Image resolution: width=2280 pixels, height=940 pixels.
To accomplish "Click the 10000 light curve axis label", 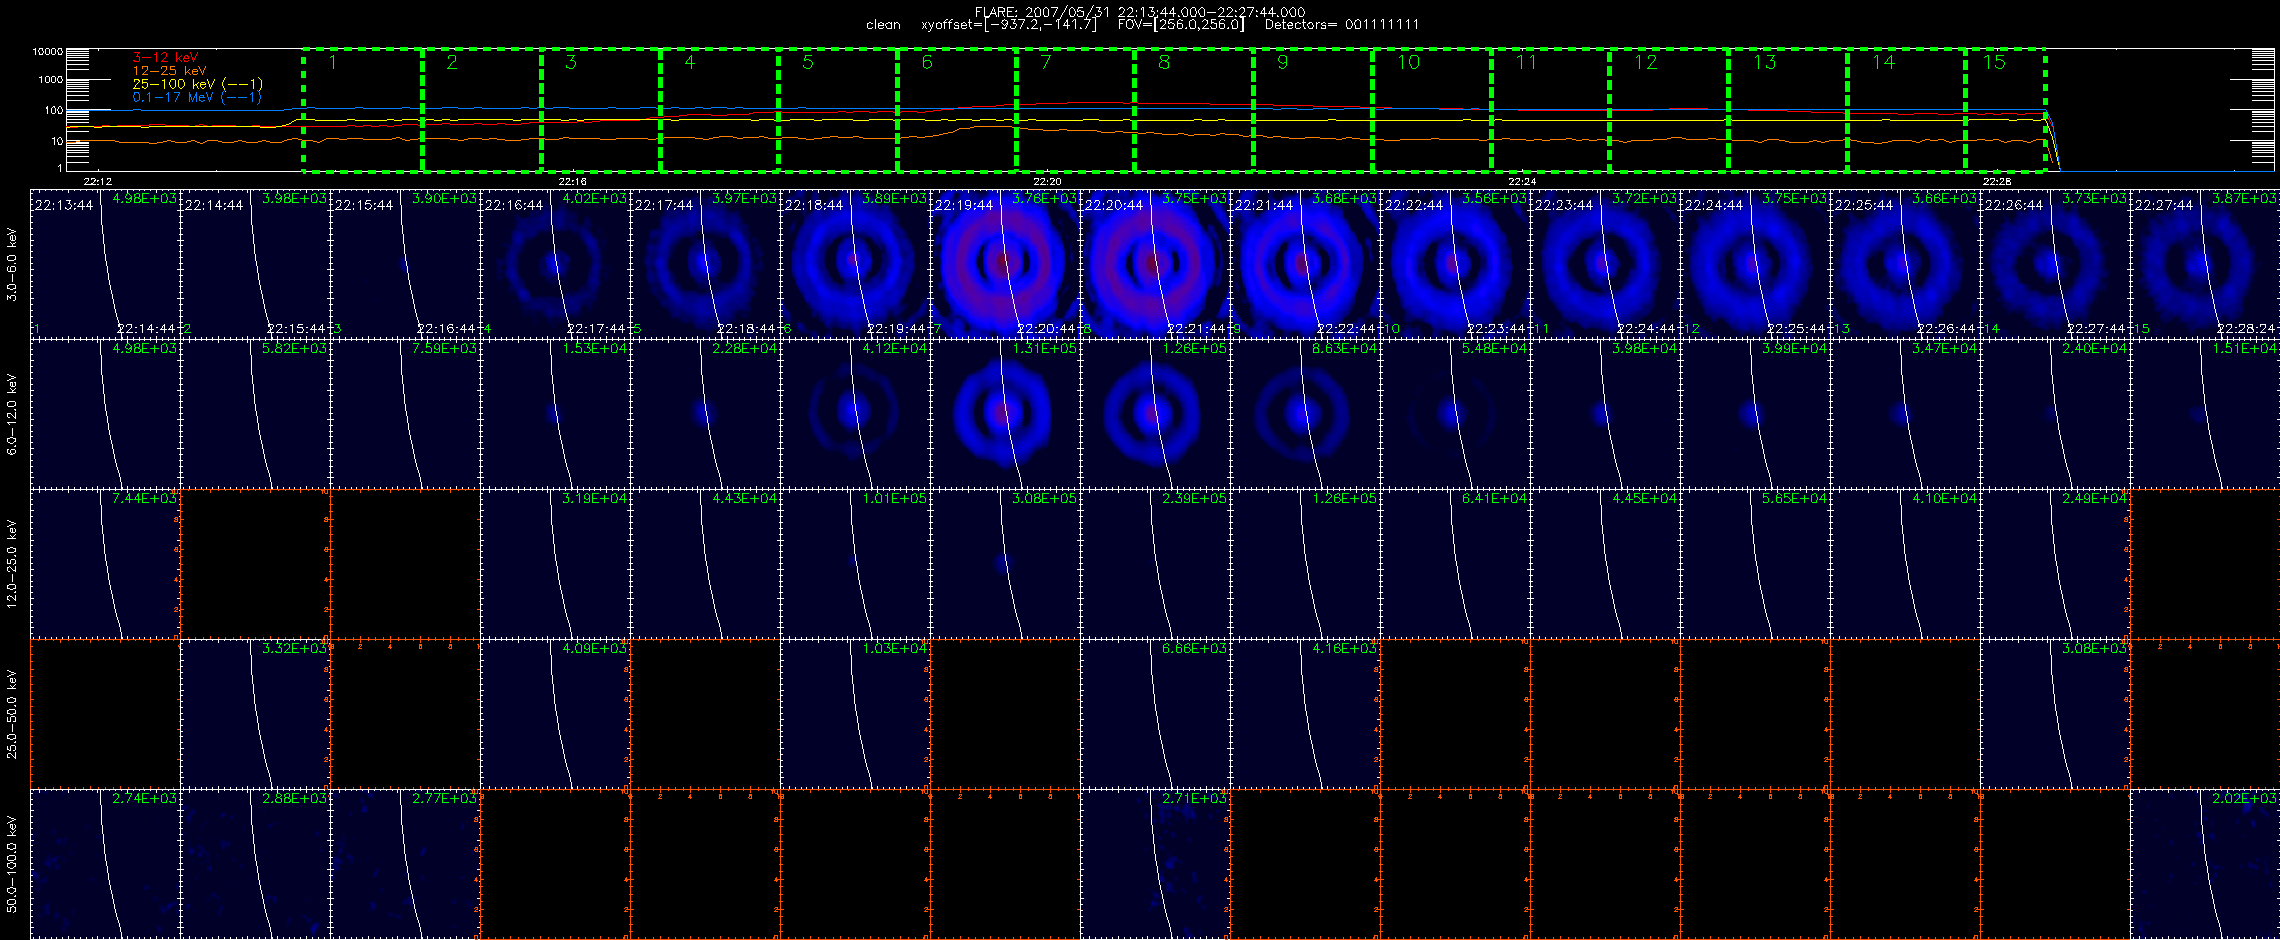I will (47, 51).
